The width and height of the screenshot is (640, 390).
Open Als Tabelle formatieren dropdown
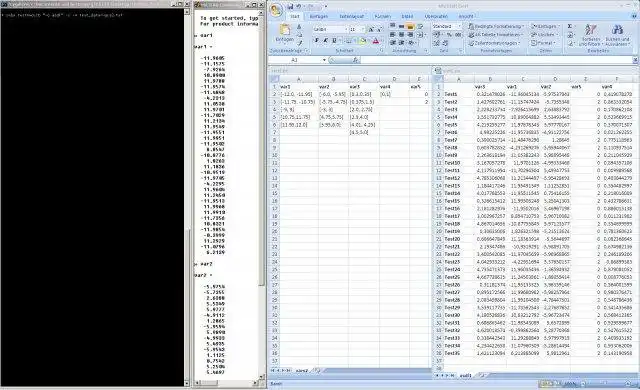click(x=496, y=35)
